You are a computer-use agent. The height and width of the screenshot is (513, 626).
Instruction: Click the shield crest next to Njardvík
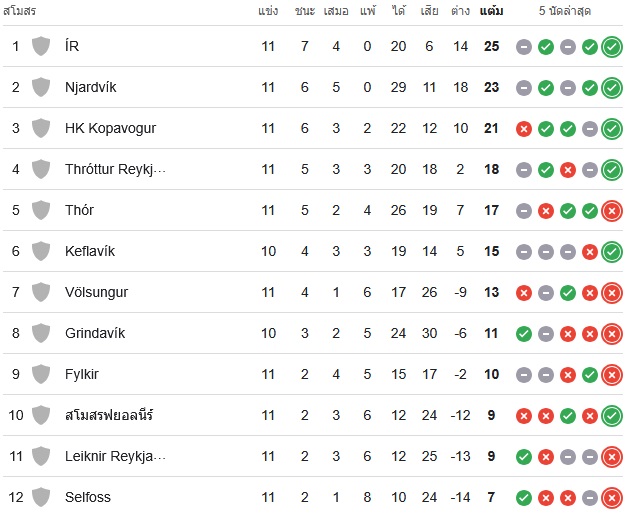point(41,87)
